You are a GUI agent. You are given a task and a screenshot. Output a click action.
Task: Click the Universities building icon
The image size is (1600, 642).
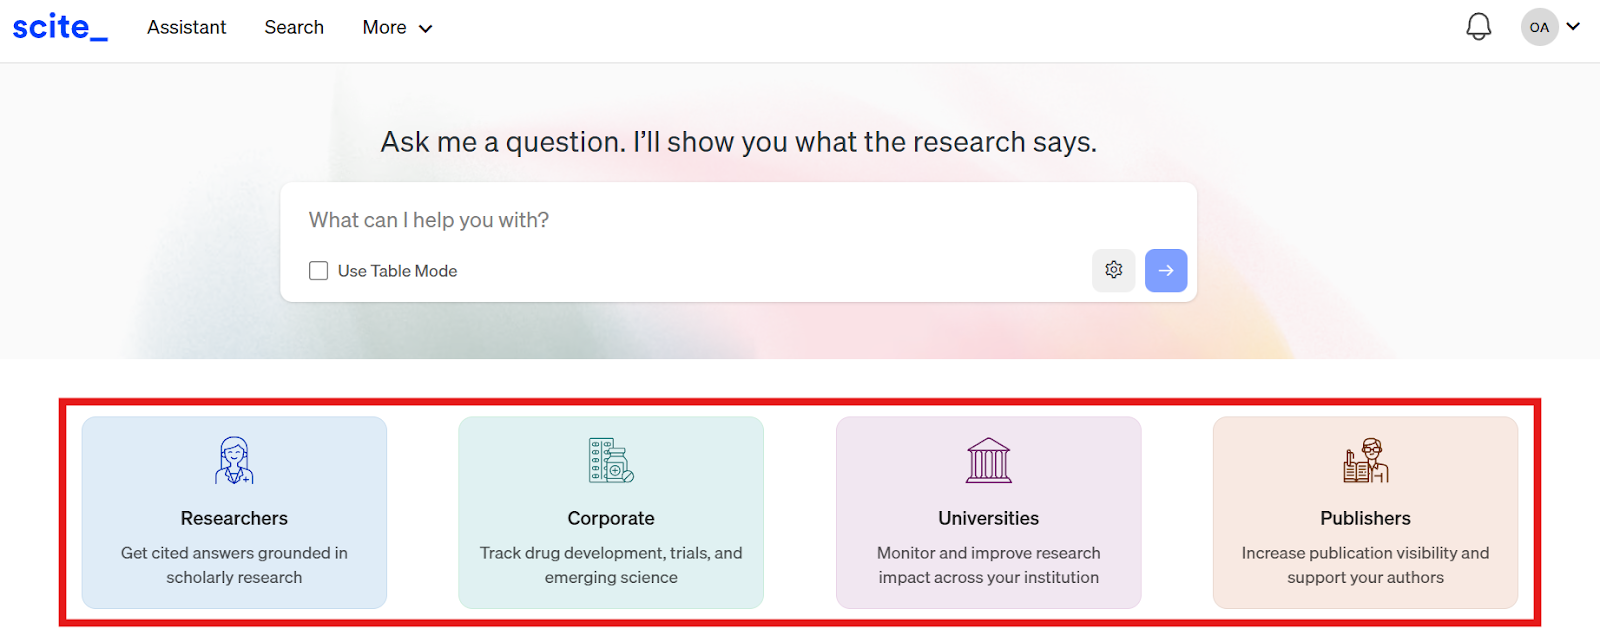pyautogui.click(x=989, y=460)
